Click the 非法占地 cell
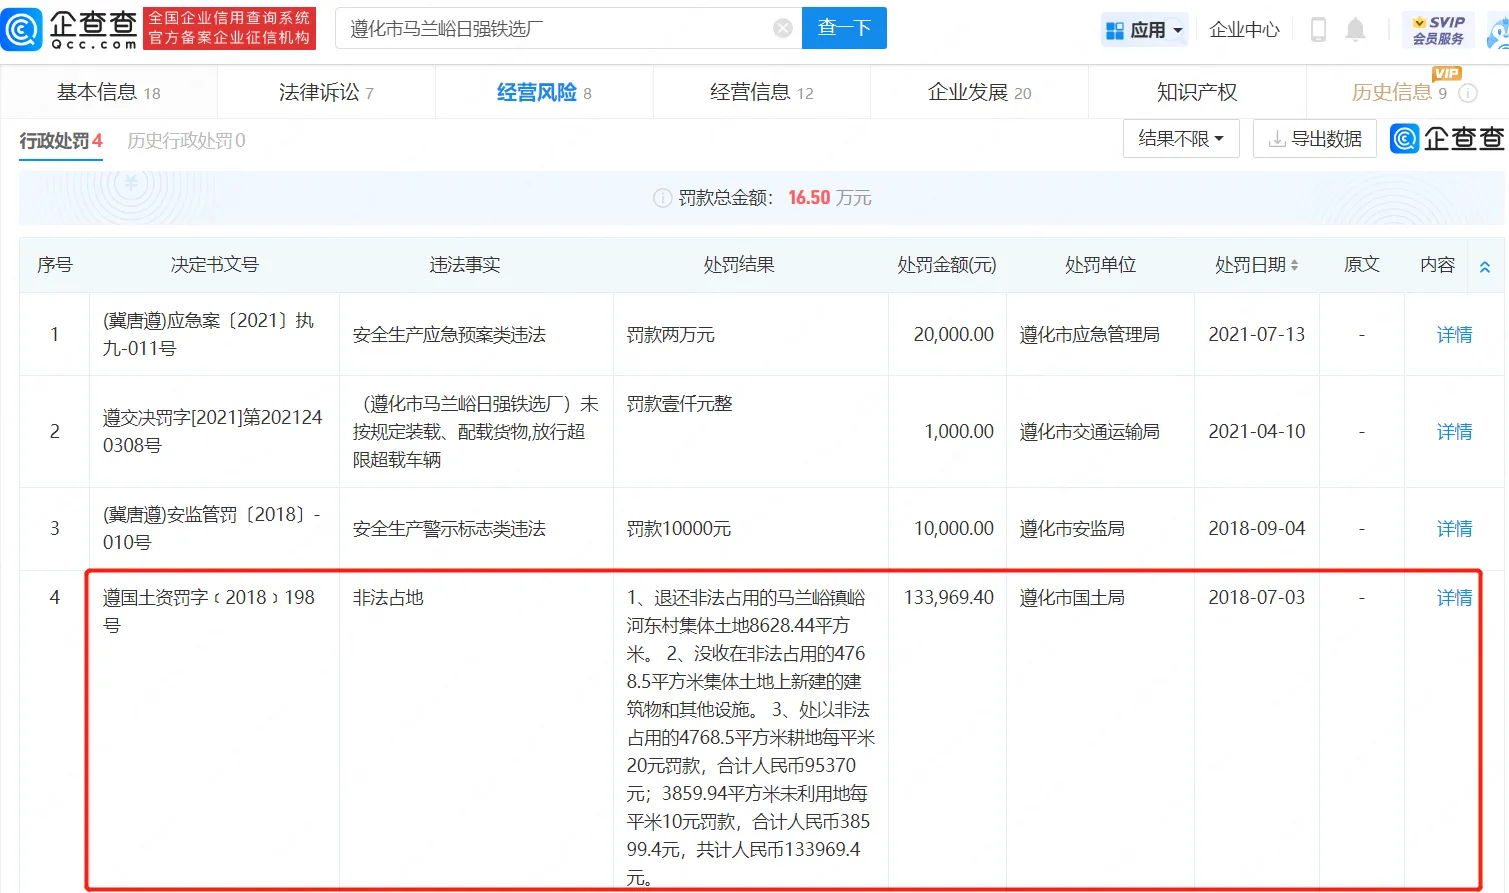Image resolution: width=1509 pixels, height=893 pixels. tap(388, 598)
